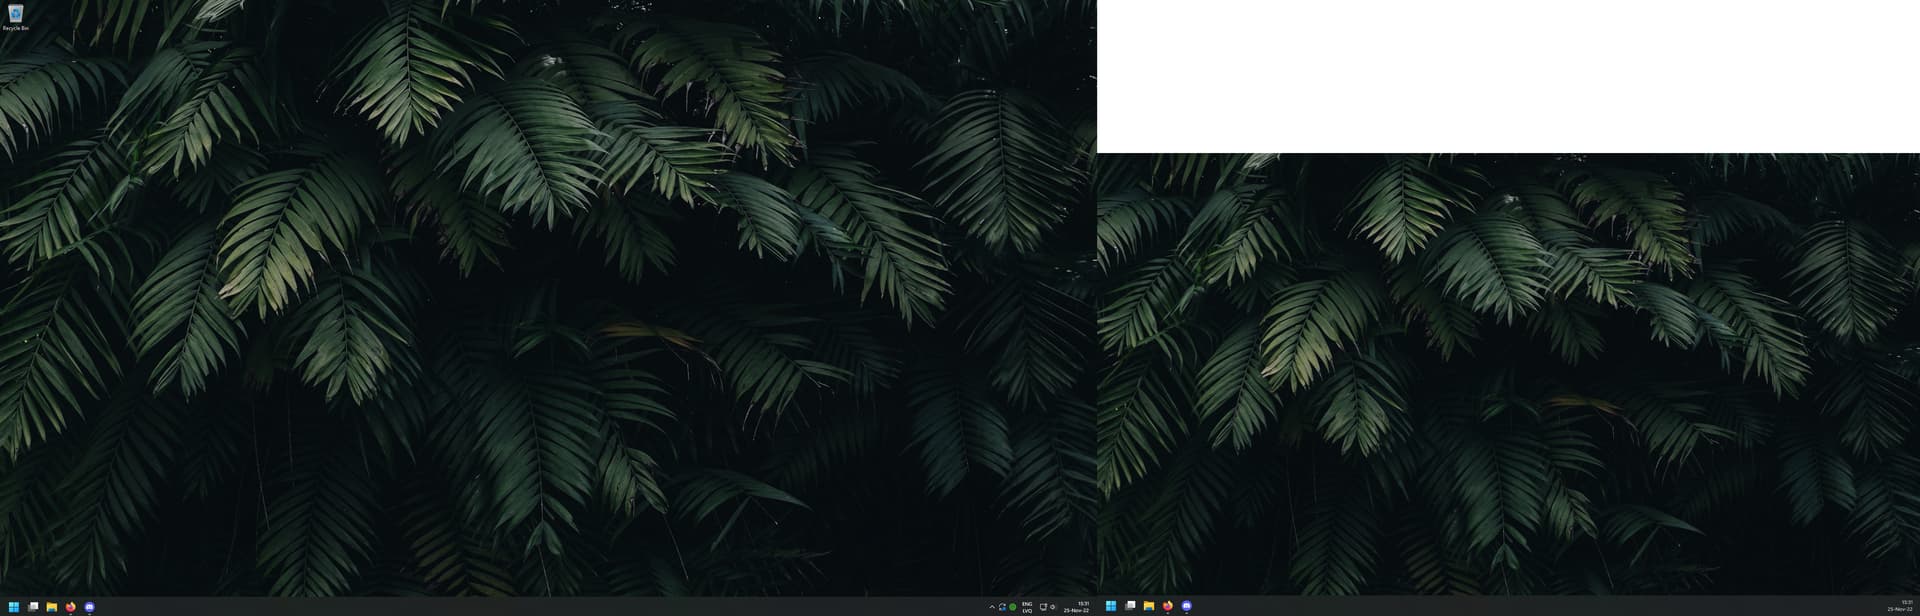Launch Firefox from left monitor taskbar
Image resolution: width=1920 pixels, height=616 pixels.
tap(71, 606)
